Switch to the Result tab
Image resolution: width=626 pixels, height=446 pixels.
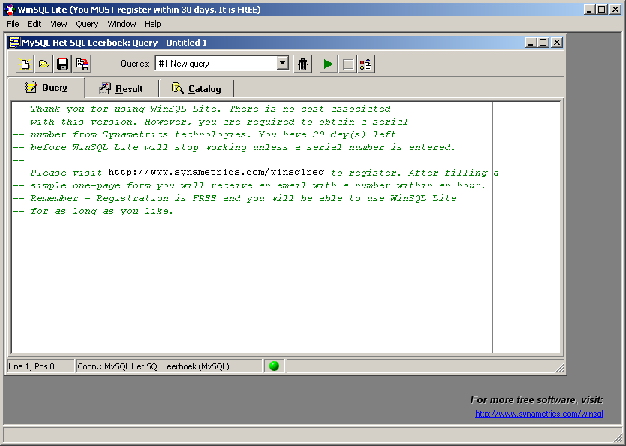(x=121, y=89)
